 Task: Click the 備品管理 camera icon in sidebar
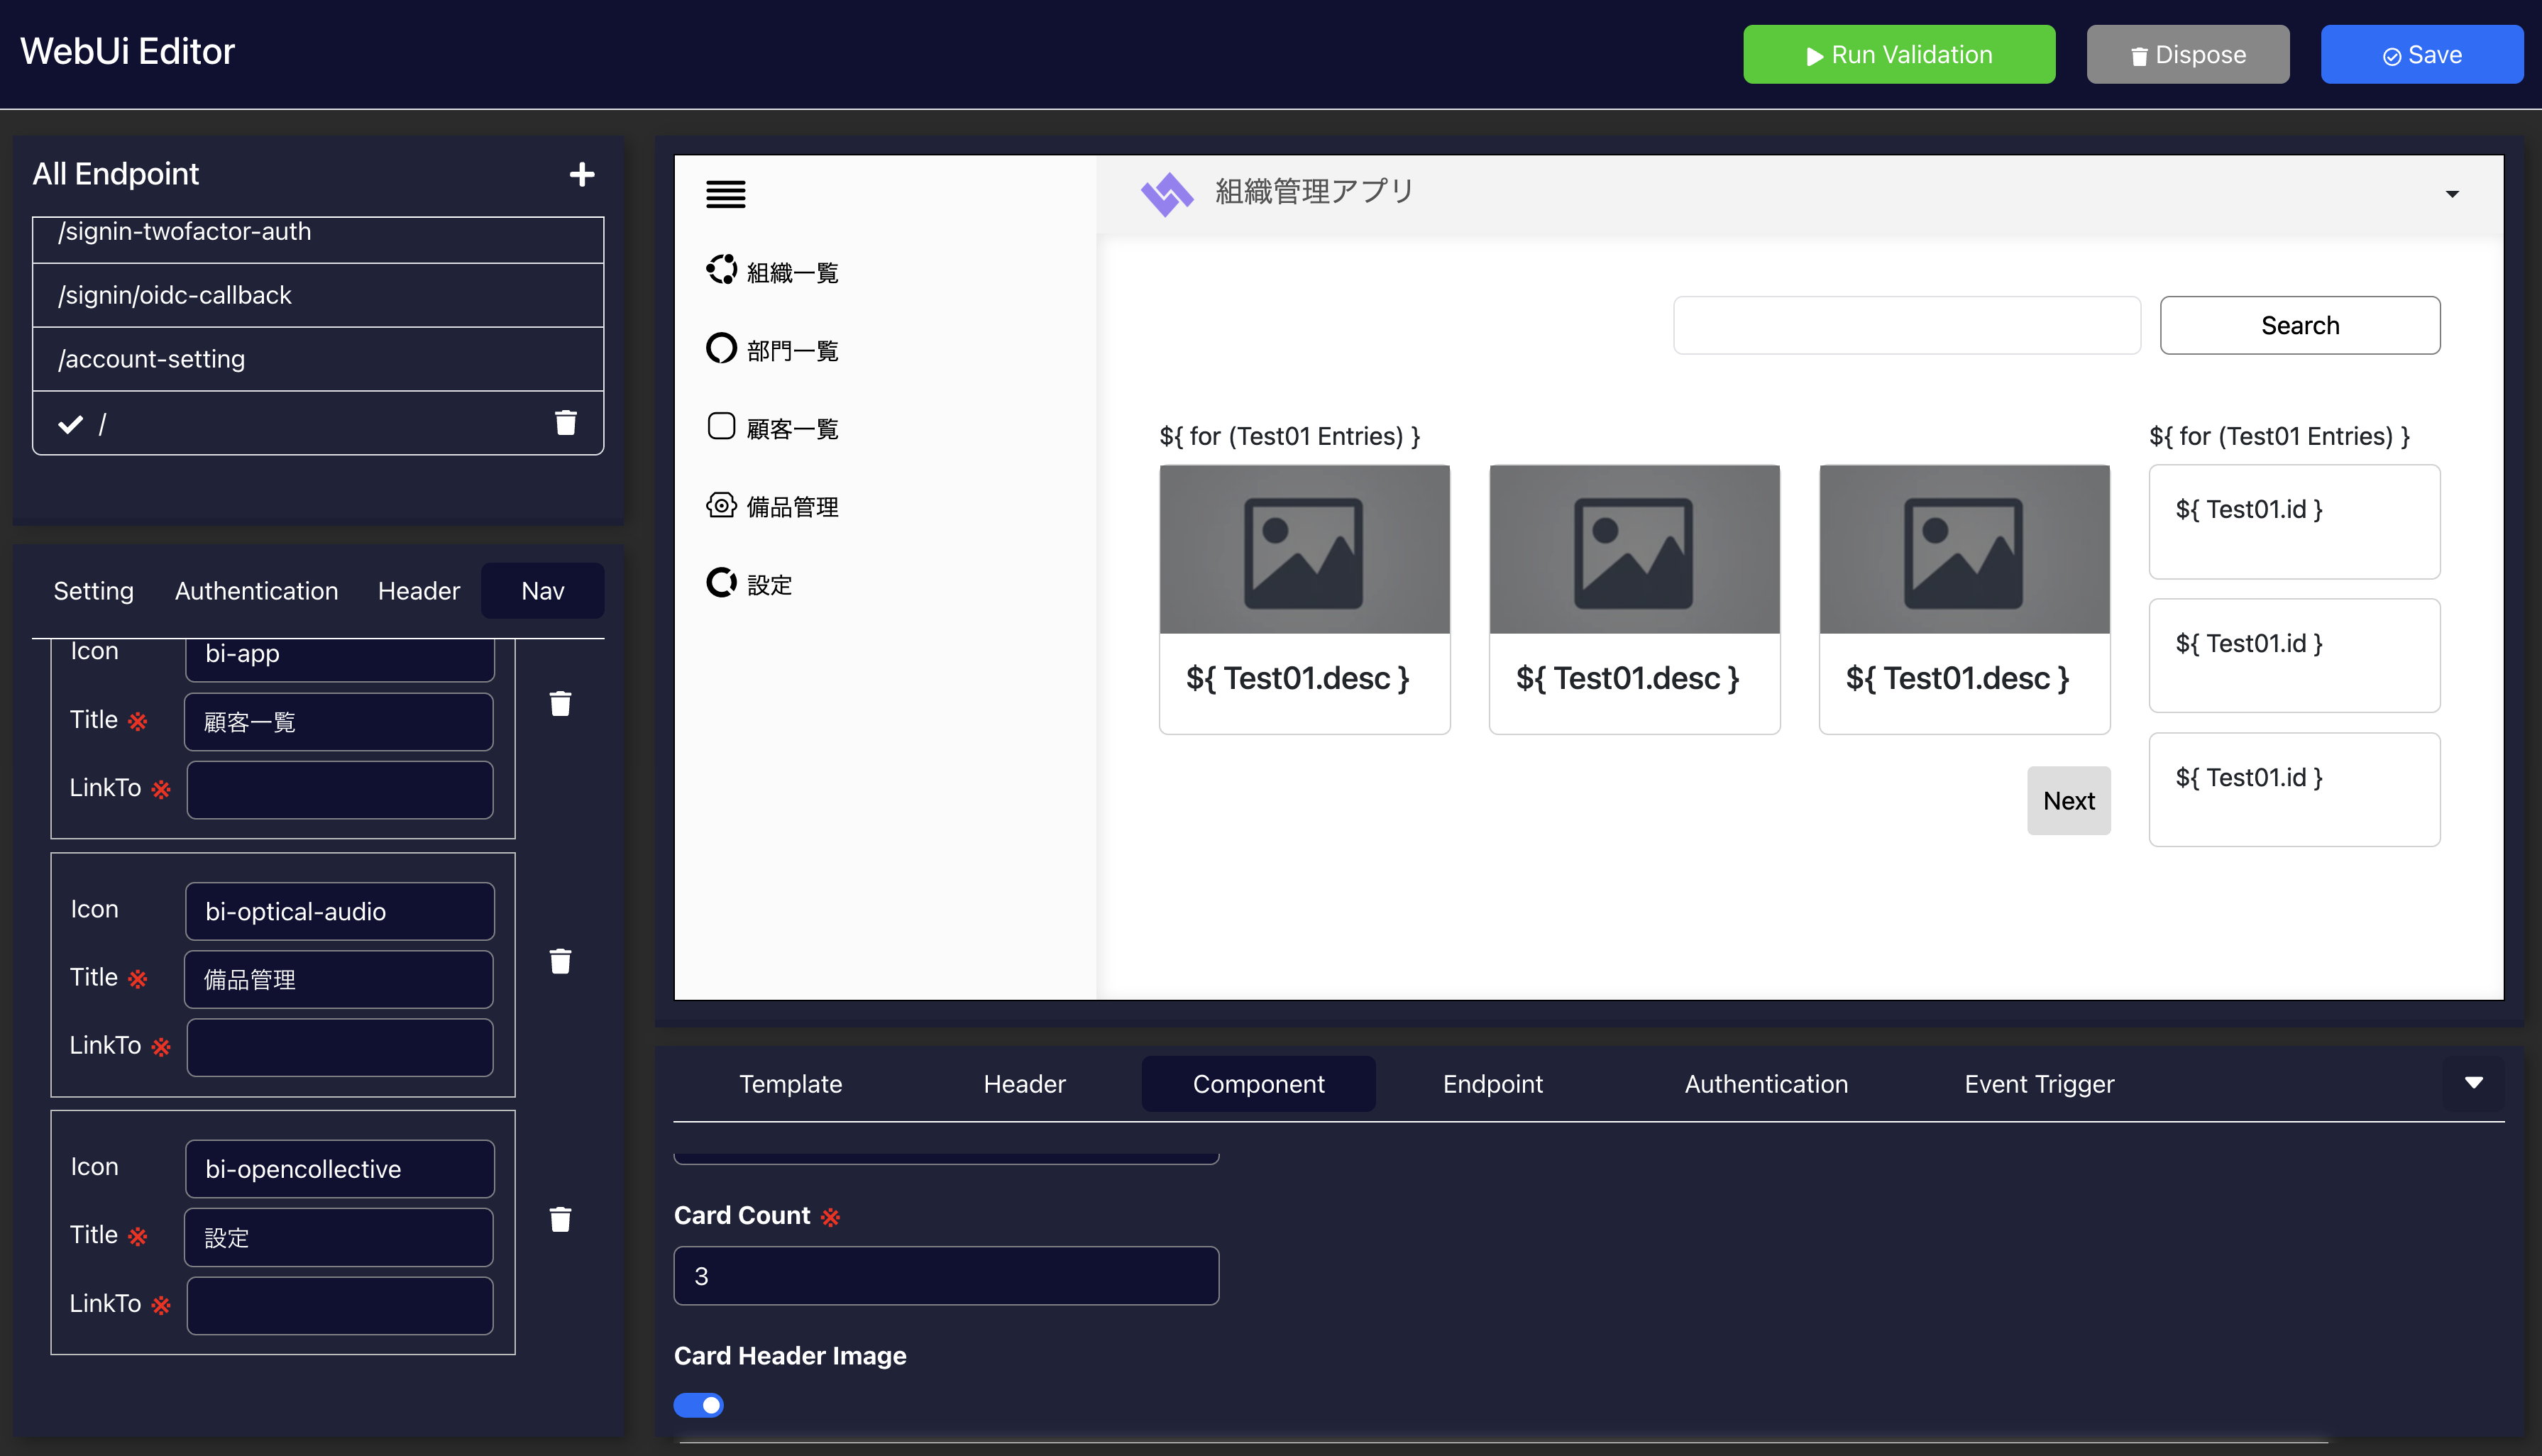click(721, 505)
